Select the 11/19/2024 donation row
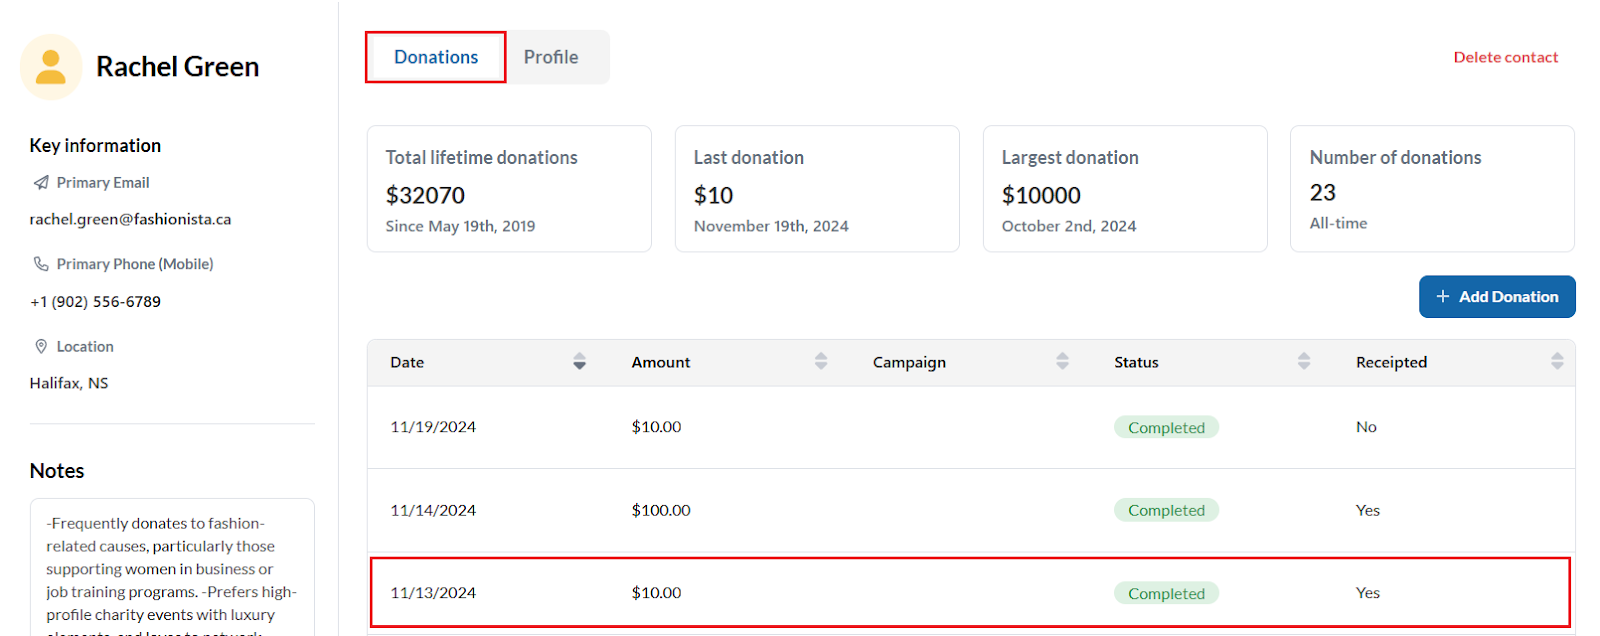The height and width of the screenshot is (636, 1600). pos(970,427)
